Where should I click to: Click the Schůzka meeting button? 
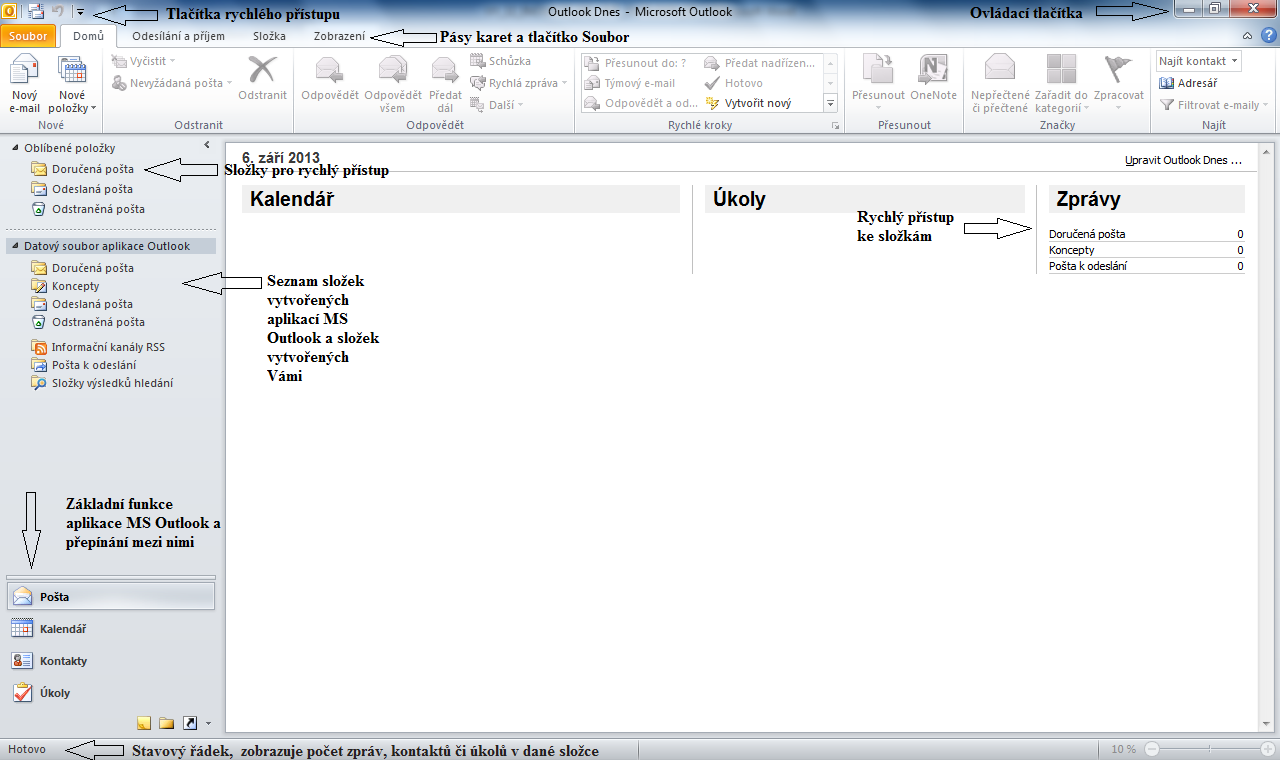pyautogui.click(x=501, y=62)
